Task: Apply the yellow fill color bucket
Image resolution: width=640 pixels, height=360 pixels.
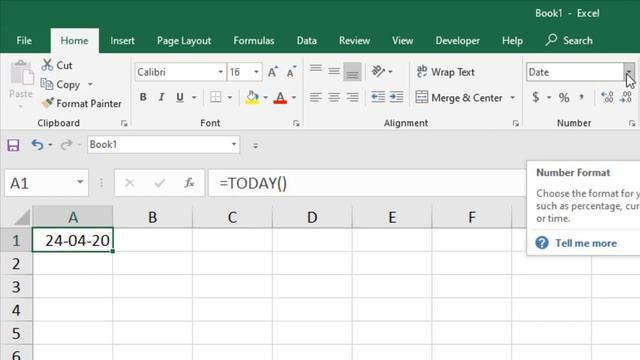Action: click(x=252, y=97)
